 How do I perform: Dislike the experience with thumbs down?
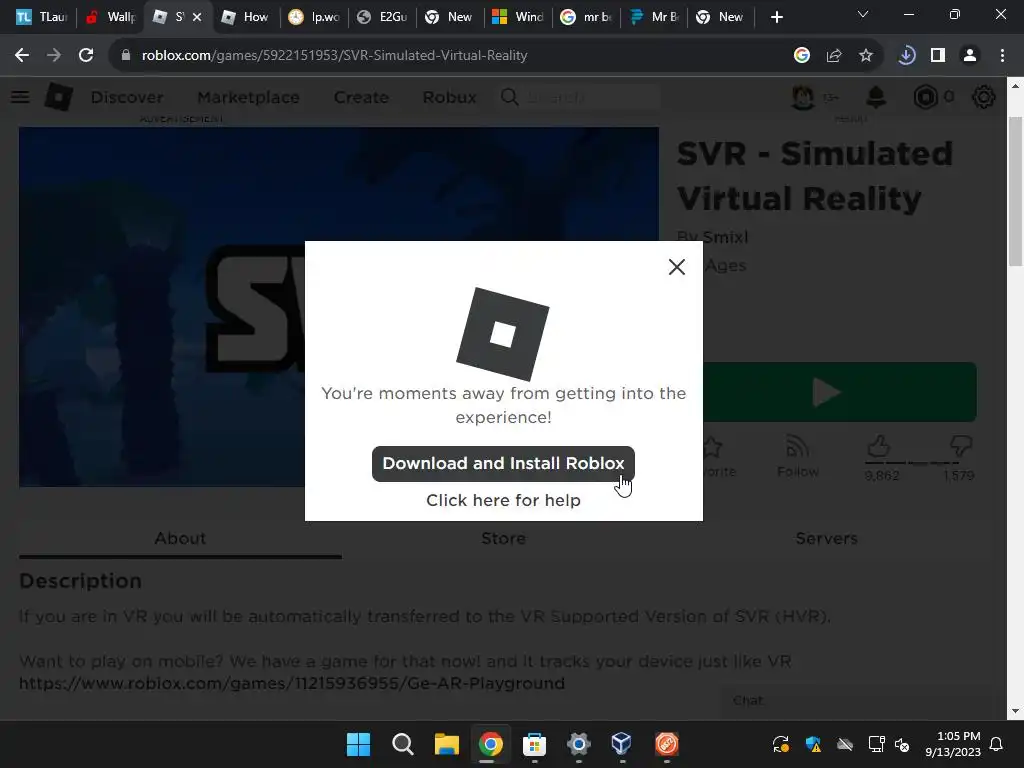[x=961, y=447]
